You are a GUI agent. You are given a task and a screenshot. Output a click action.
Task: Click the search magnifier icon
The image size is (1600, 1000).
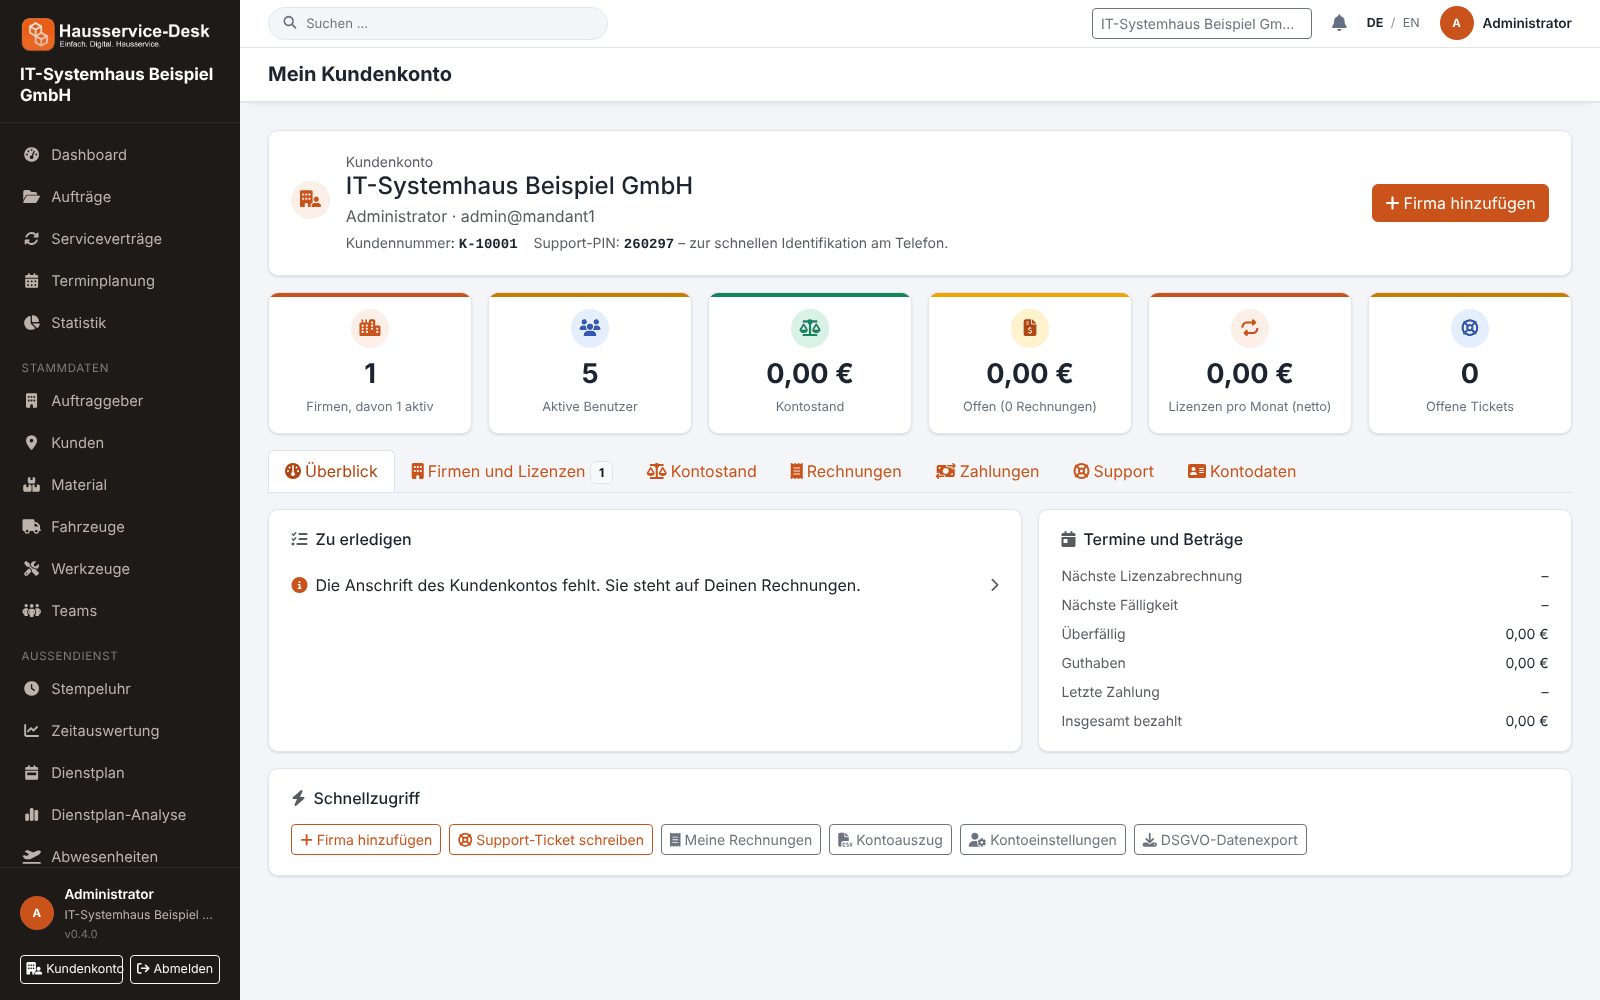click(x=290, y=23)
